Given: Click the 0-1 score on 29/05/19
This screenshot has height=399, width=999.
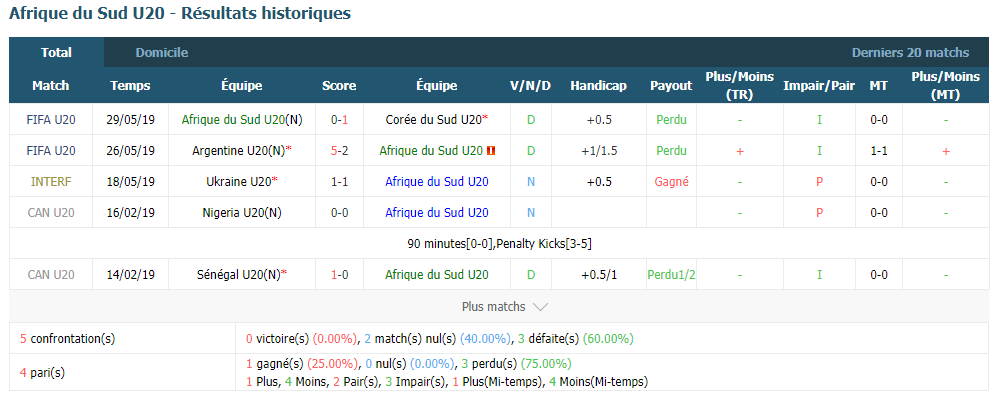Looking at the screenshot, I should 339,120.
